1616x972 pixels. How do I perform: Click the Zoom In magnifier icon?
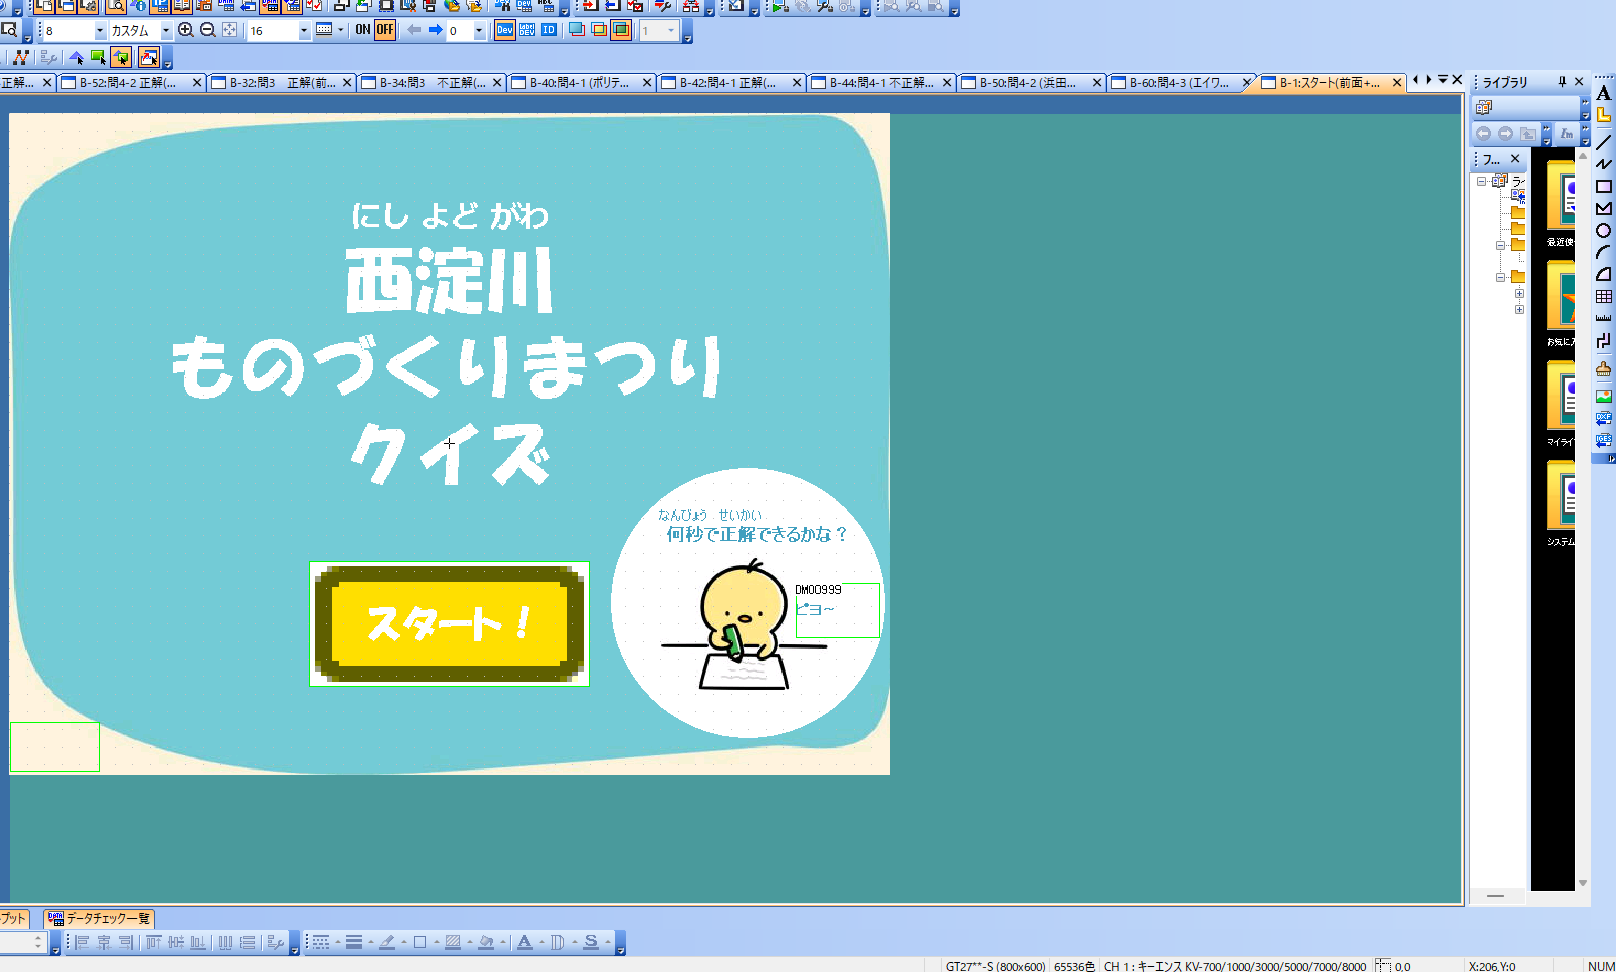(x=185, y=30)
